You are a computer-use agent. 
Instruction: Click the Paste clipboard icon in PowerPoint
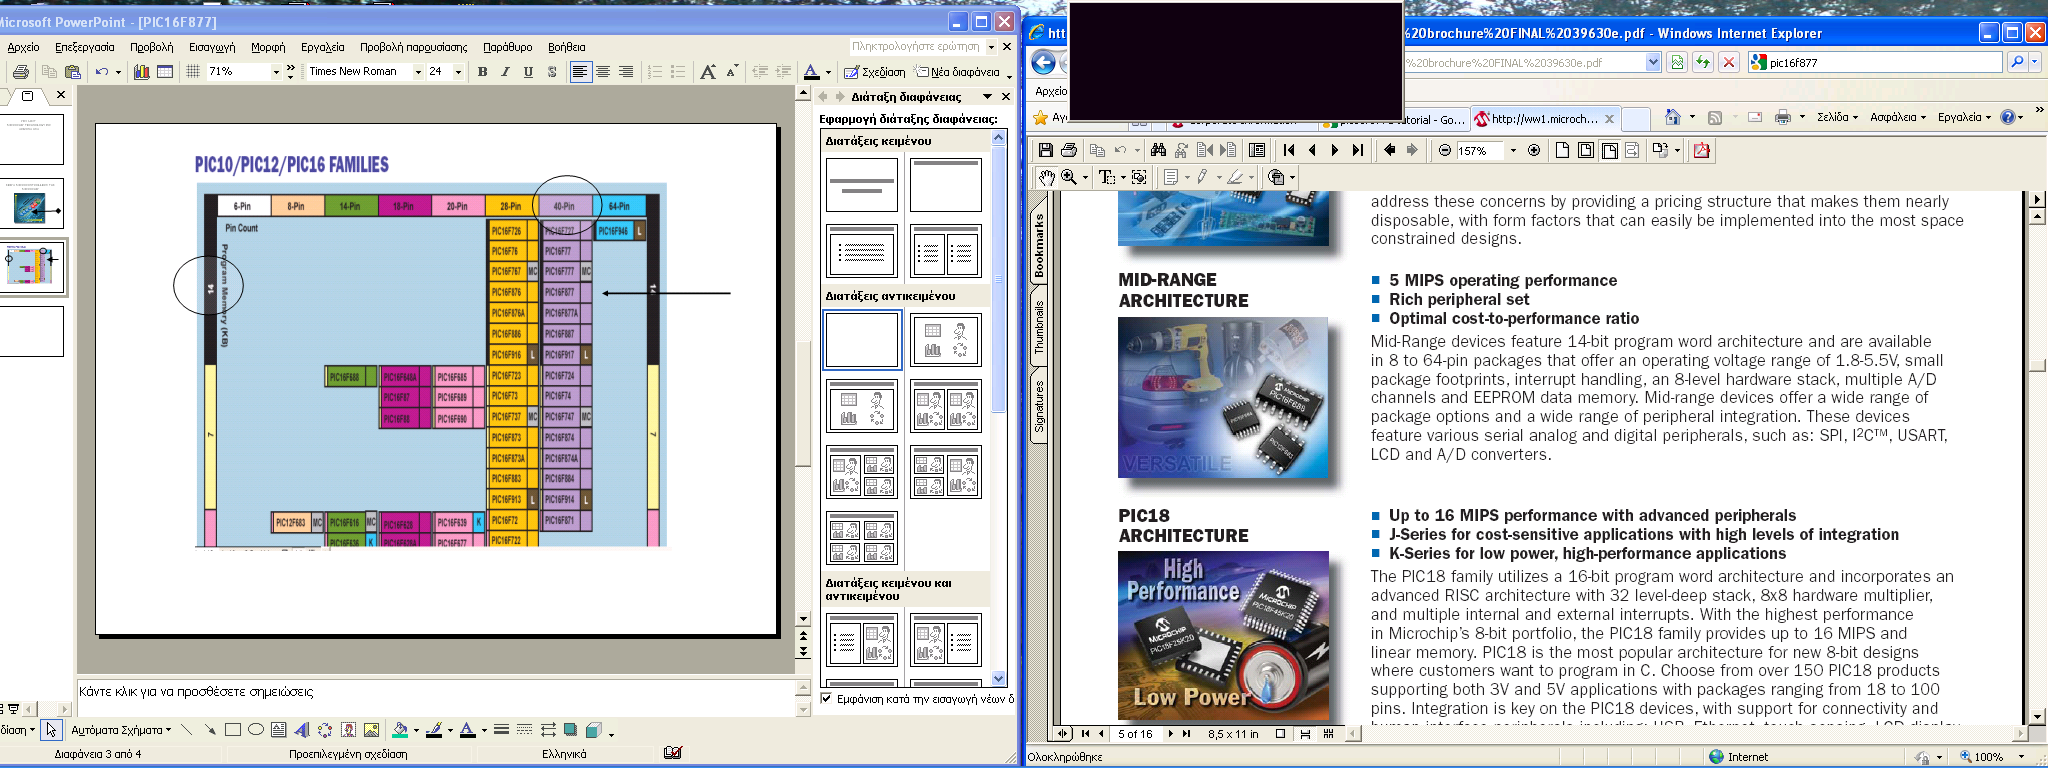[x=73, y=72]
